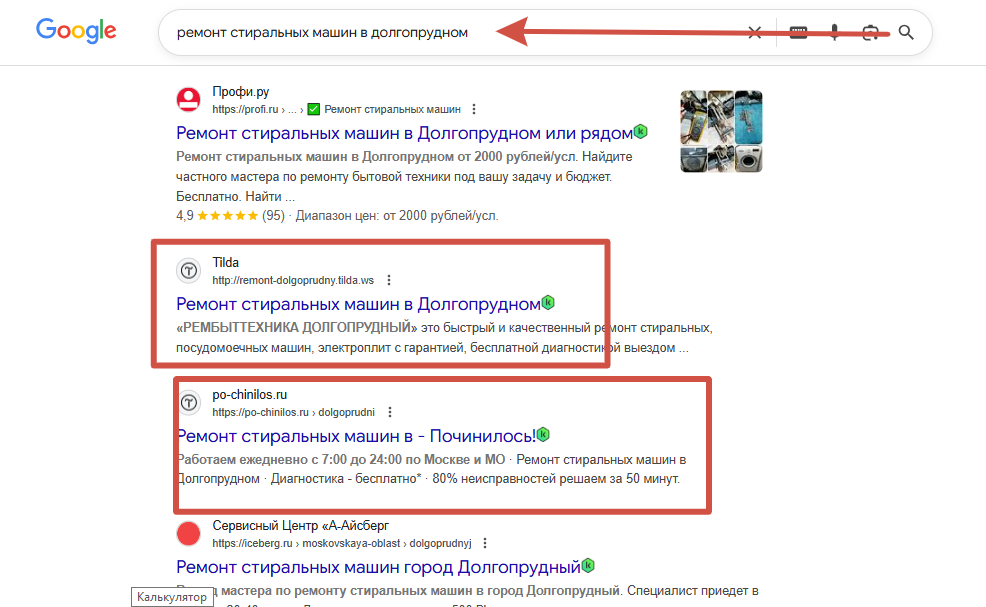Open the Починилось! result link
The width and height of the screenshot is (986, 607).
[357, 436]
